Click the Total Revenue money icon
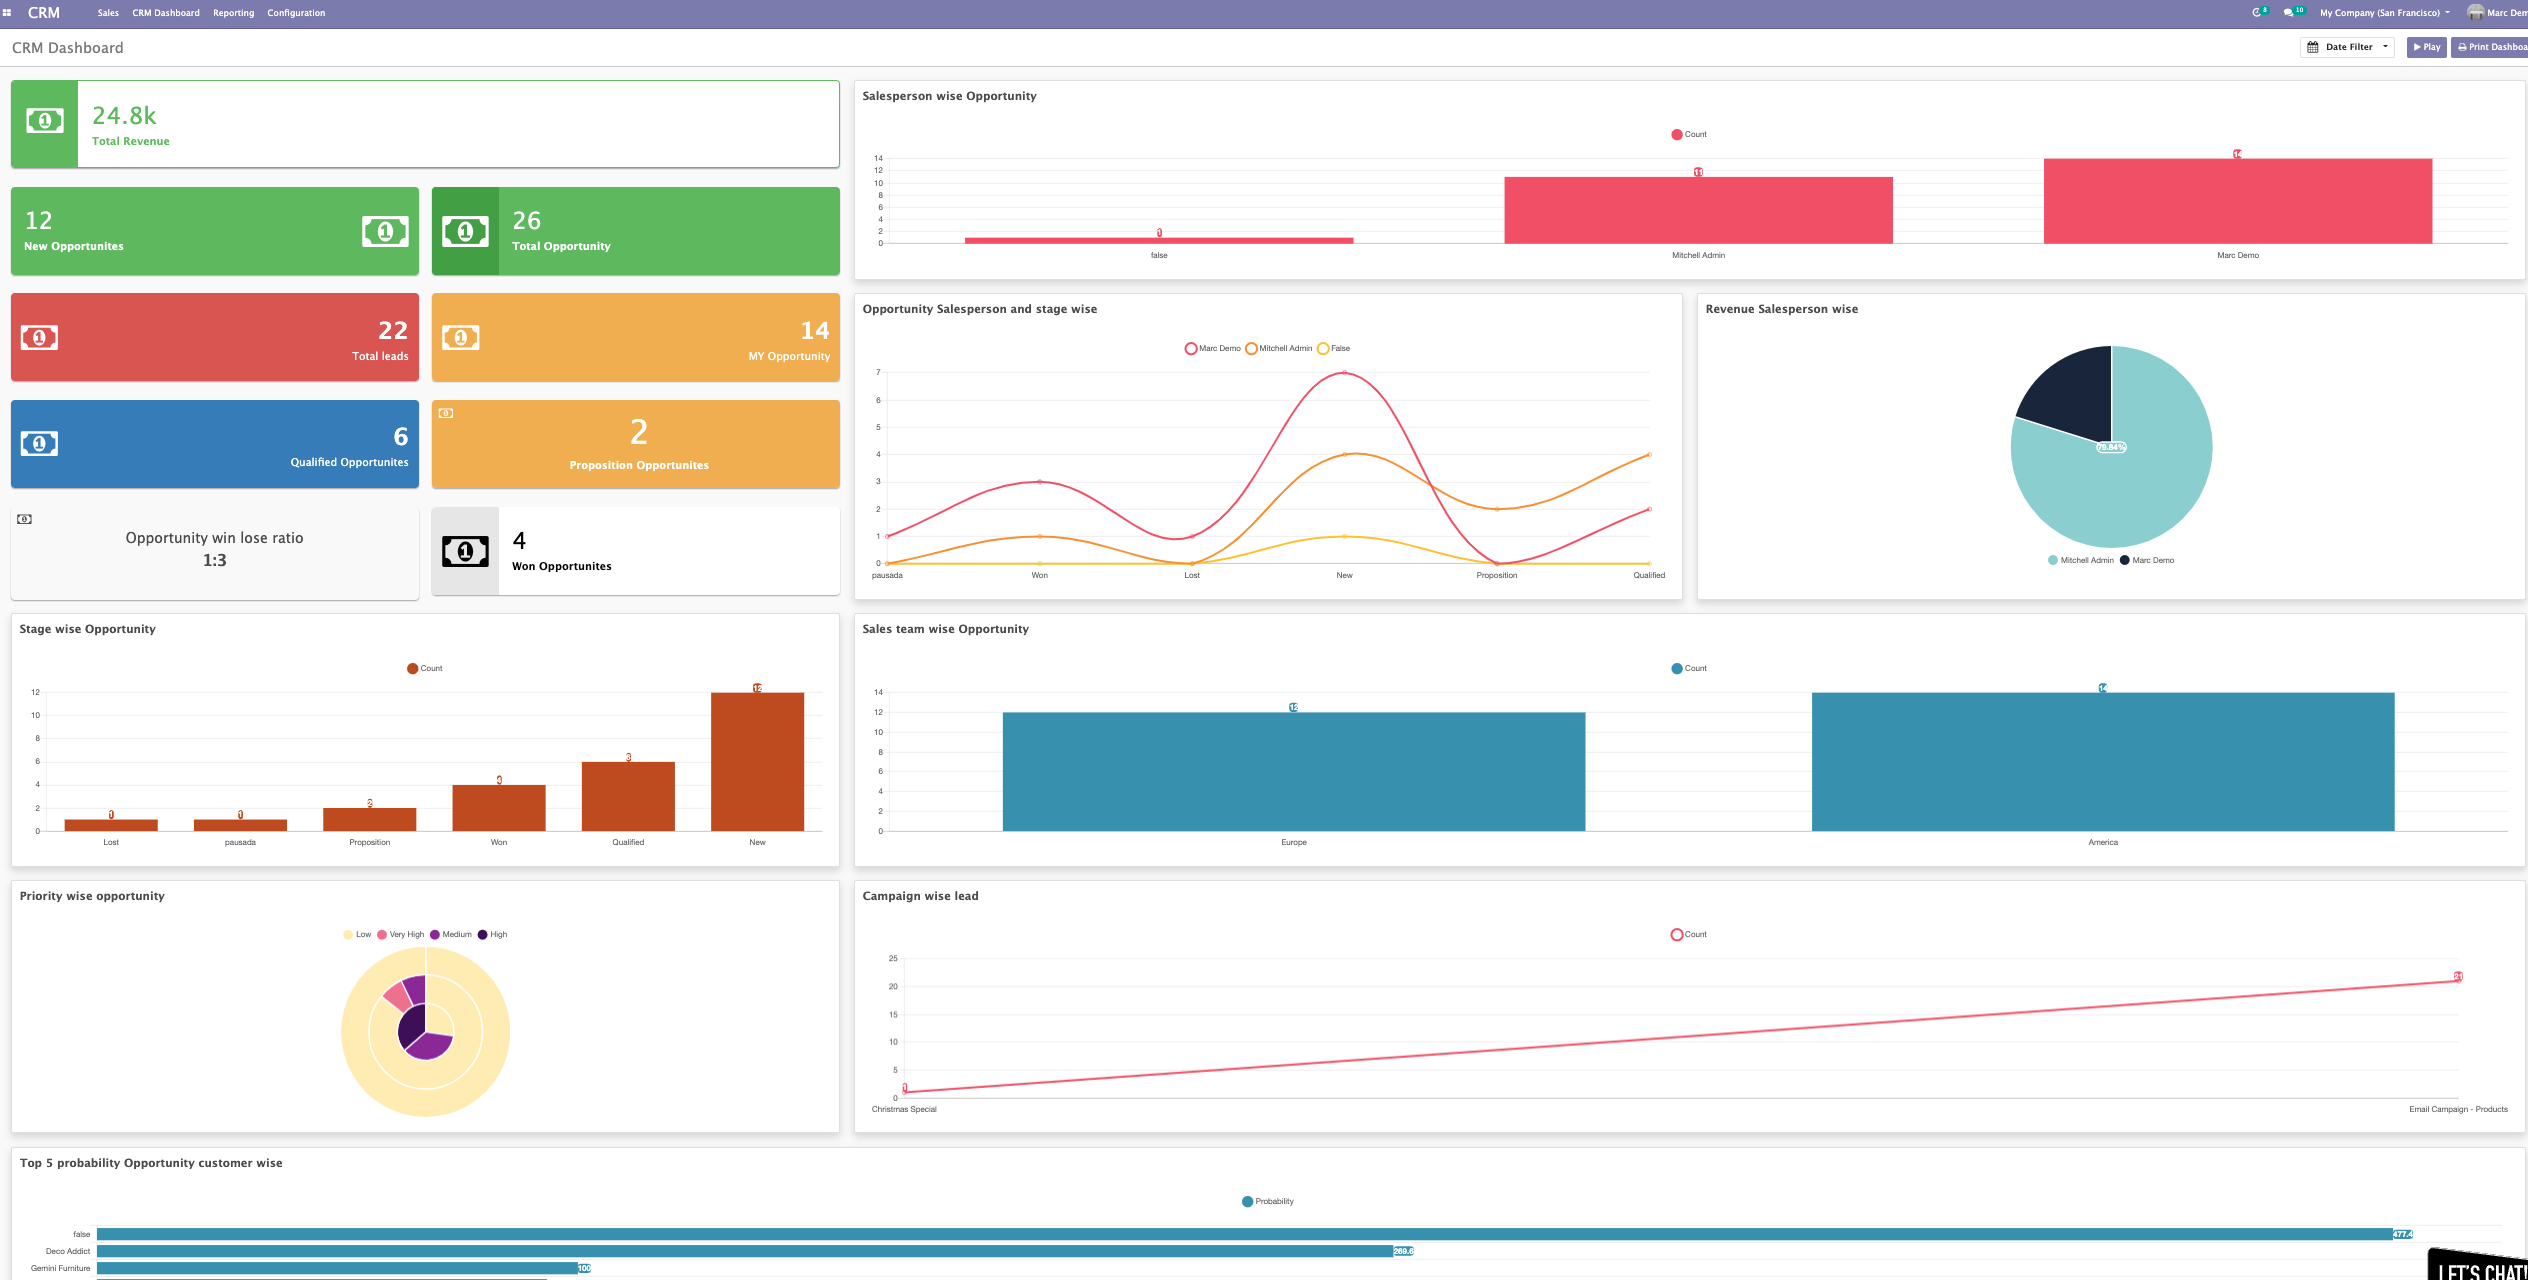 (44, 121)
